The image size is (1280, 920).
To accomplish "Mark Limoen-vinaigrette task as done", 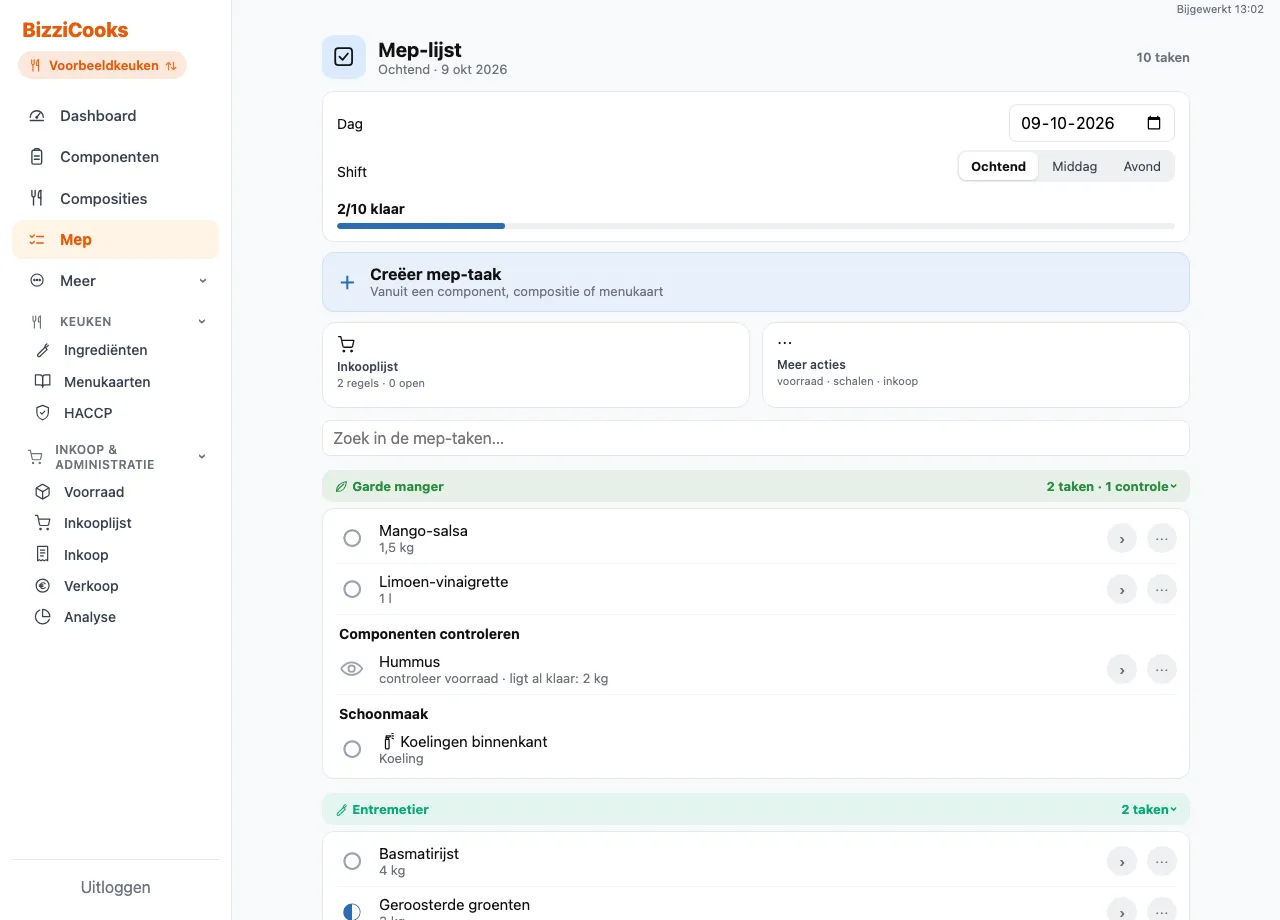I will (352, 590).
